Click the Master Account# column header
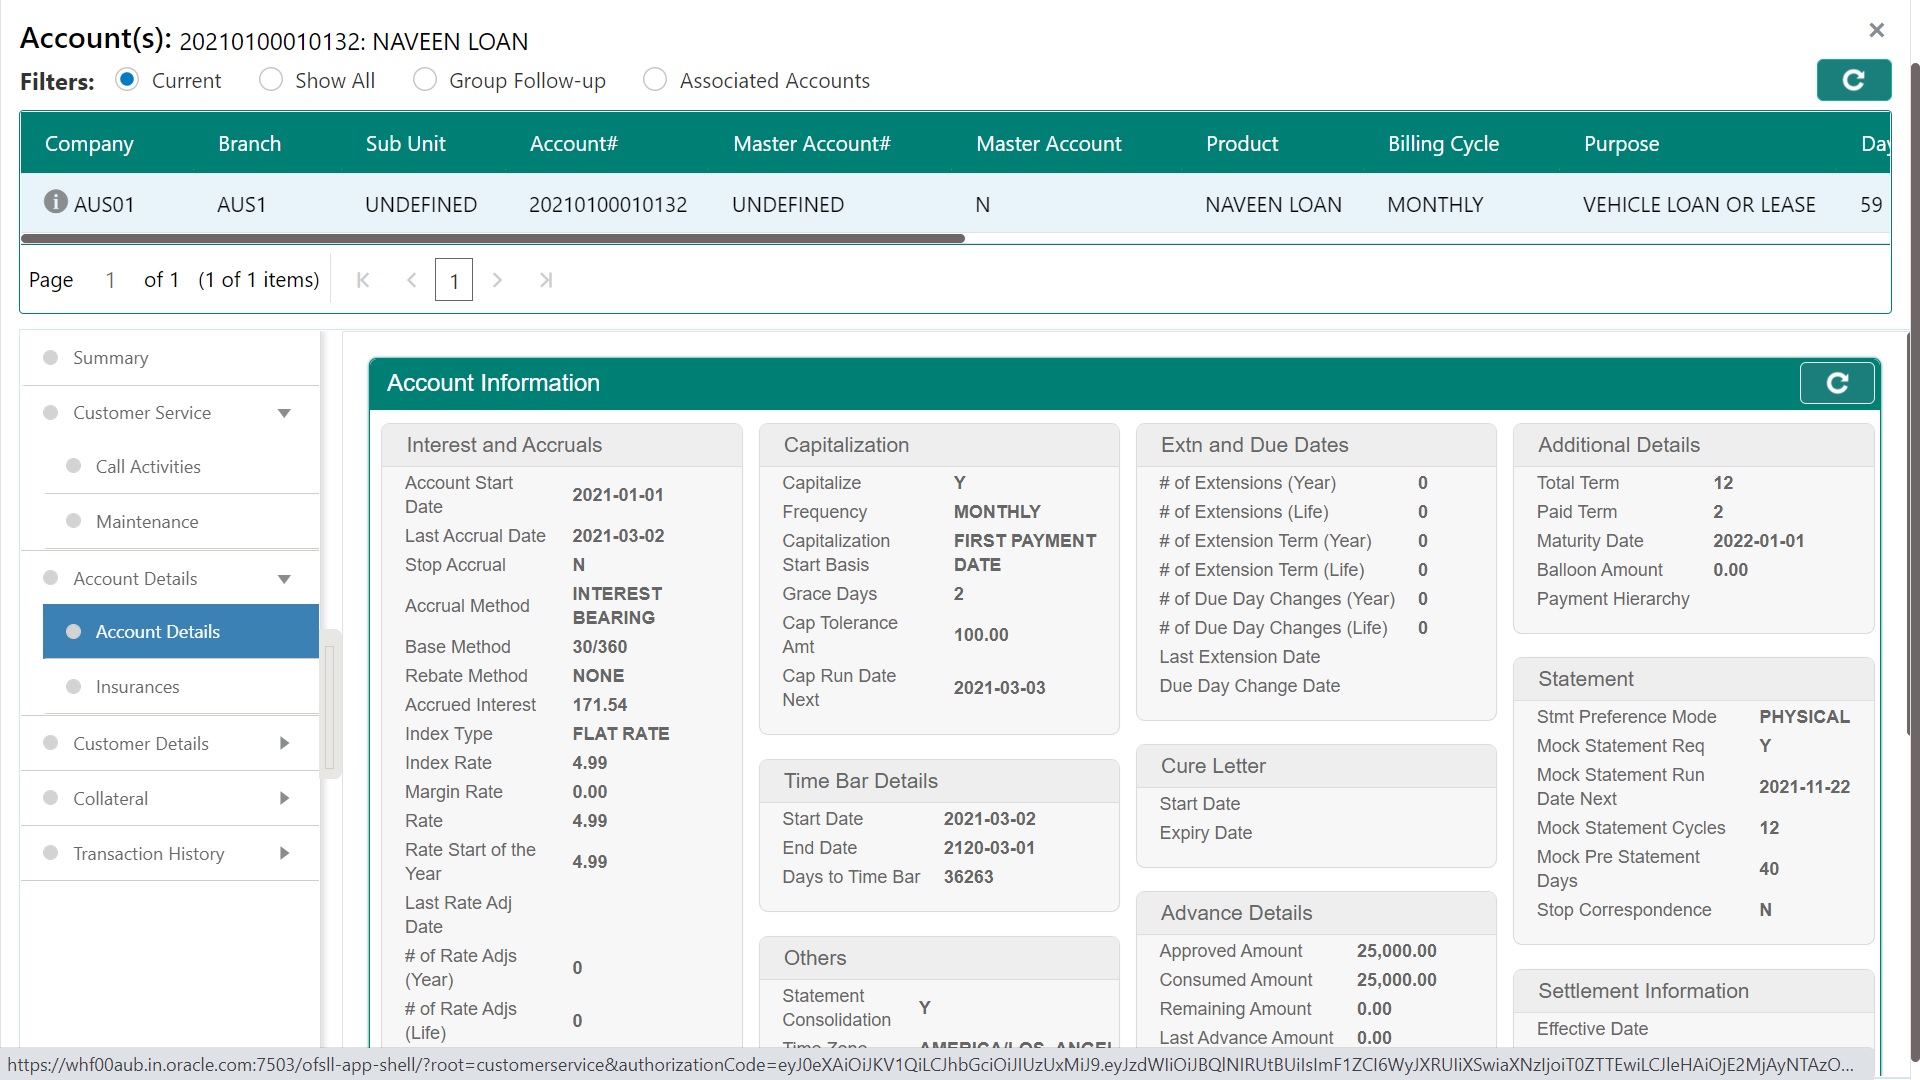The image size is (1920, 1080). pos(811,144)
